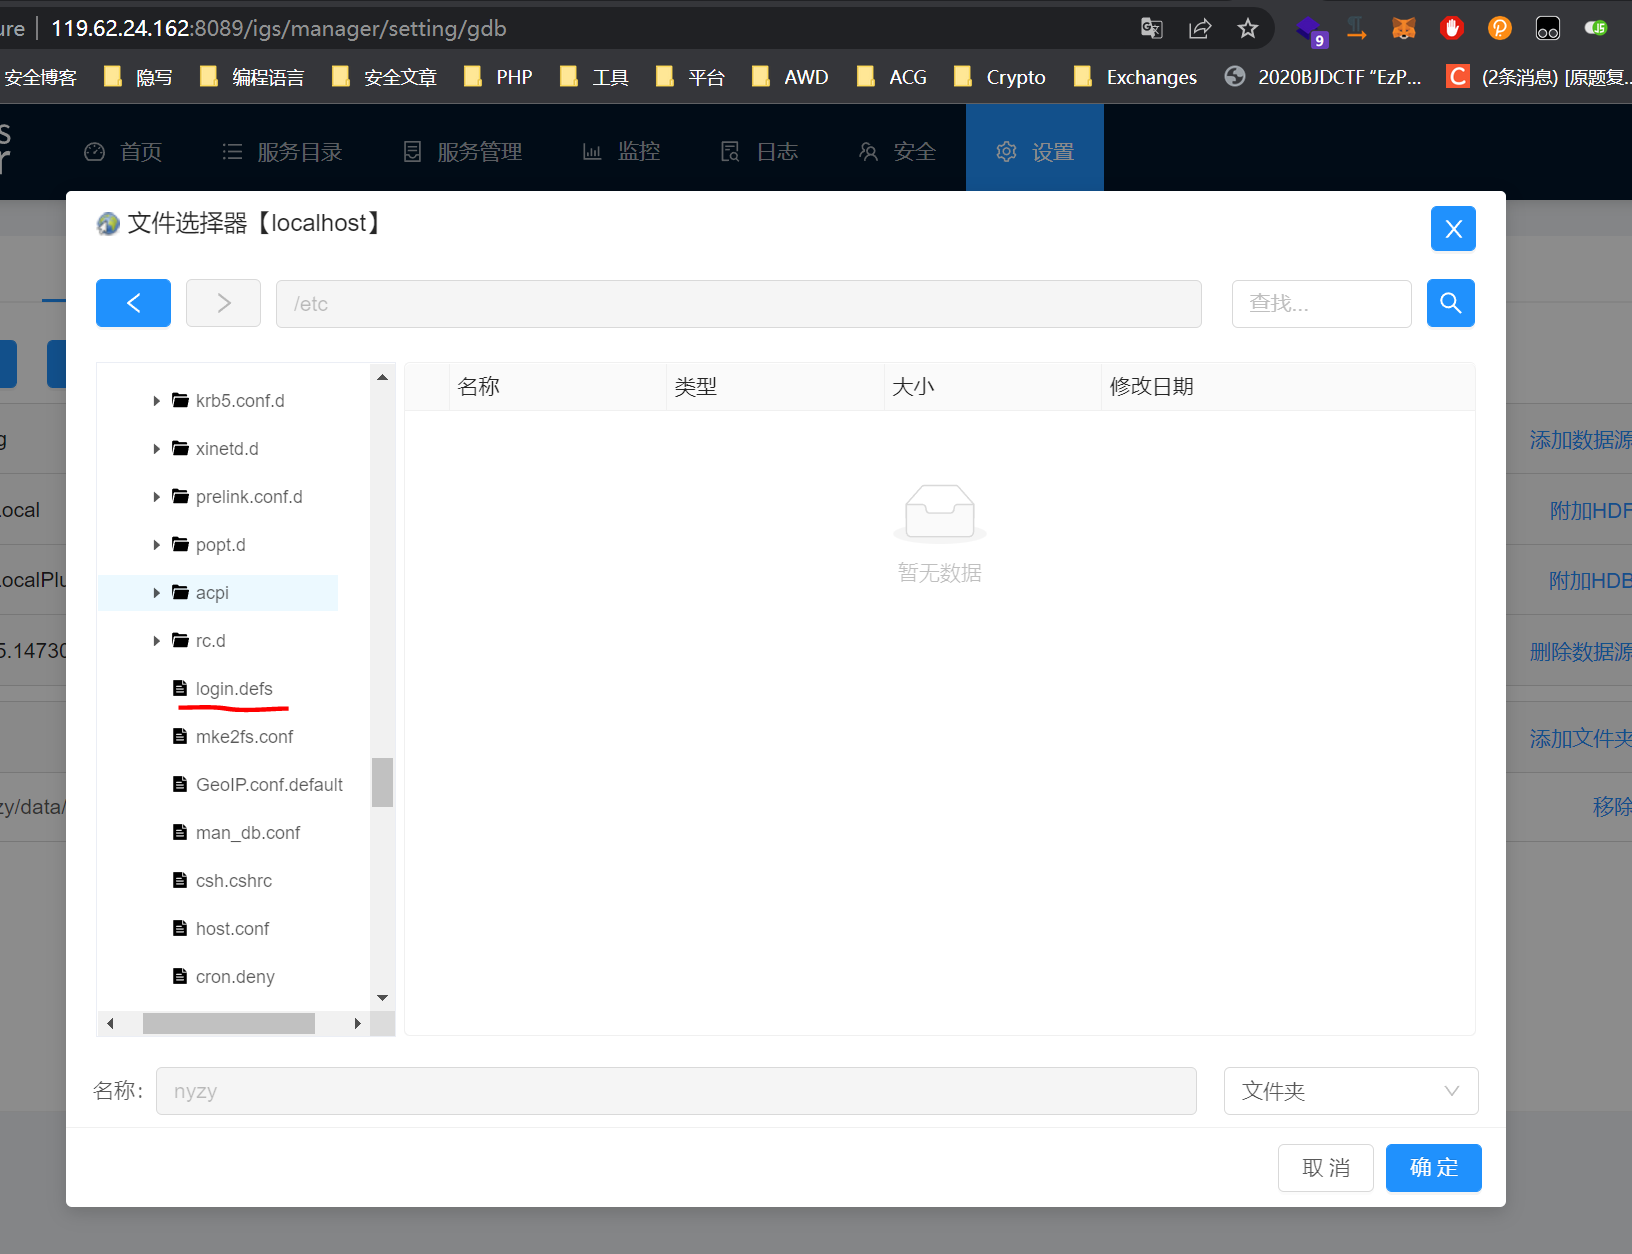Select the rc.d folder label
The image size is (1632, 1254).
click(211, 641)
